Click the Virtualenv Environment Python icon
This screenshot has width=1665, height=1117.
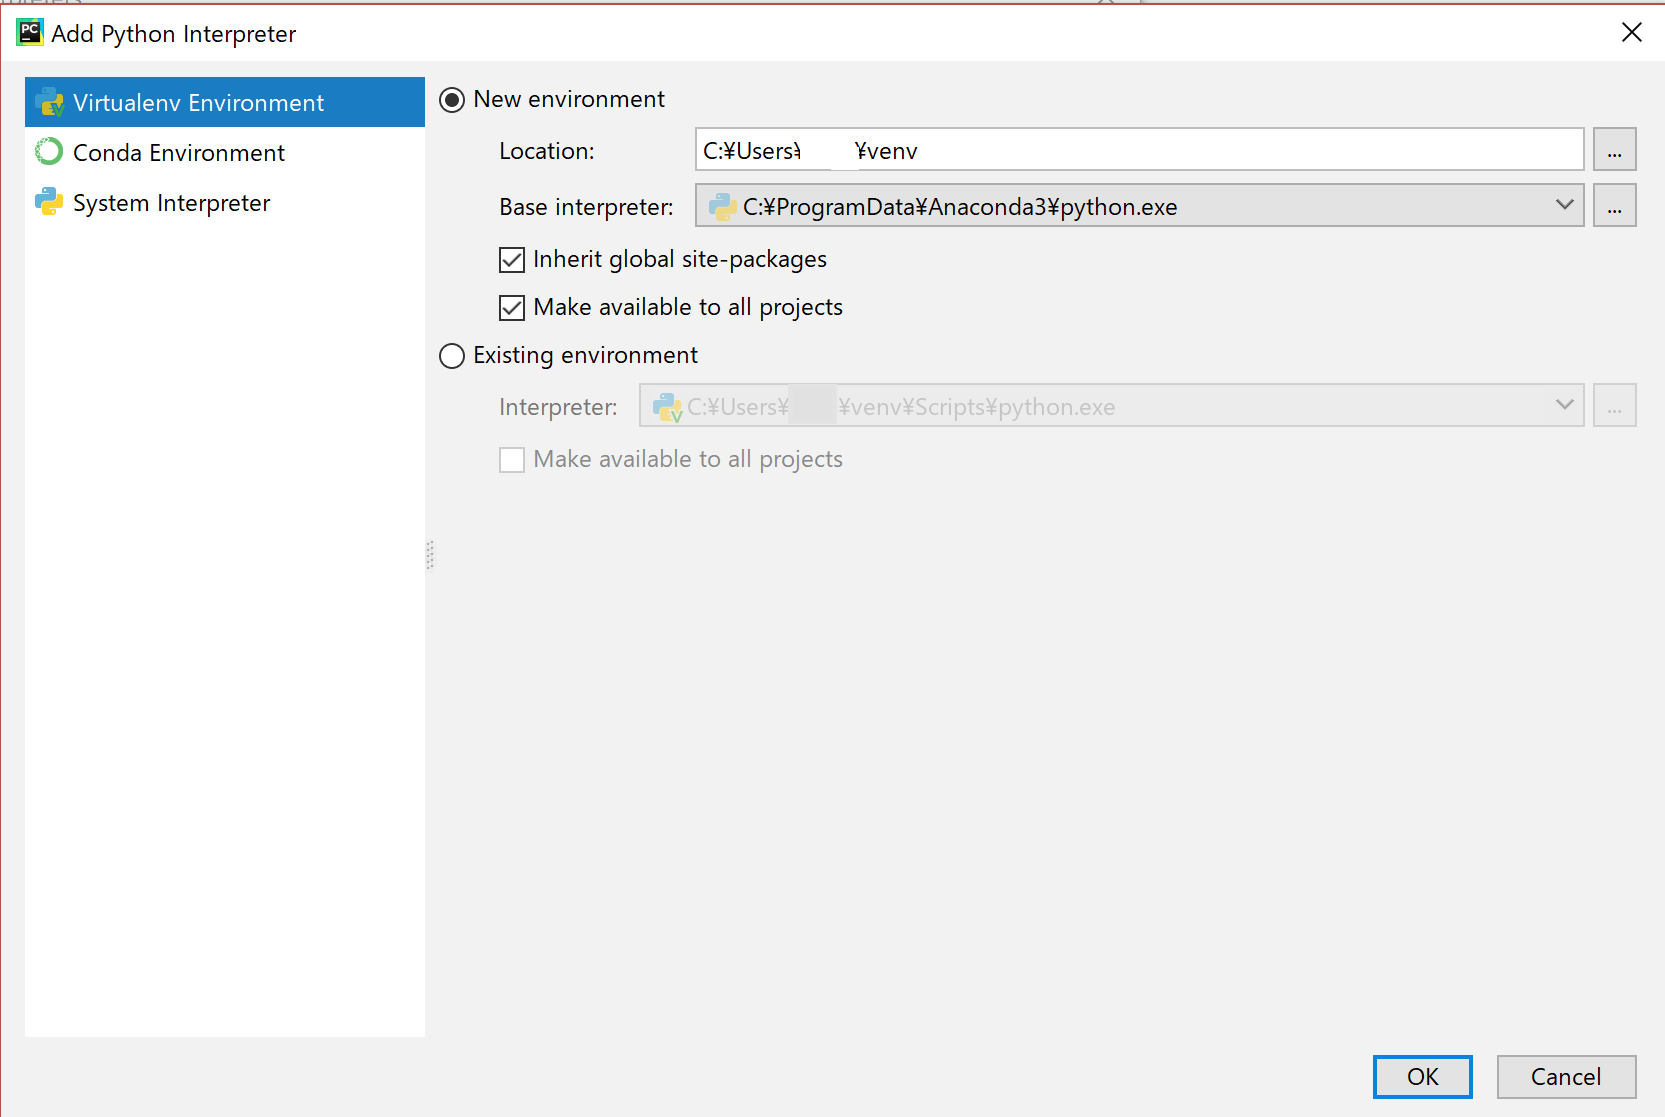[x=49, y=101]
